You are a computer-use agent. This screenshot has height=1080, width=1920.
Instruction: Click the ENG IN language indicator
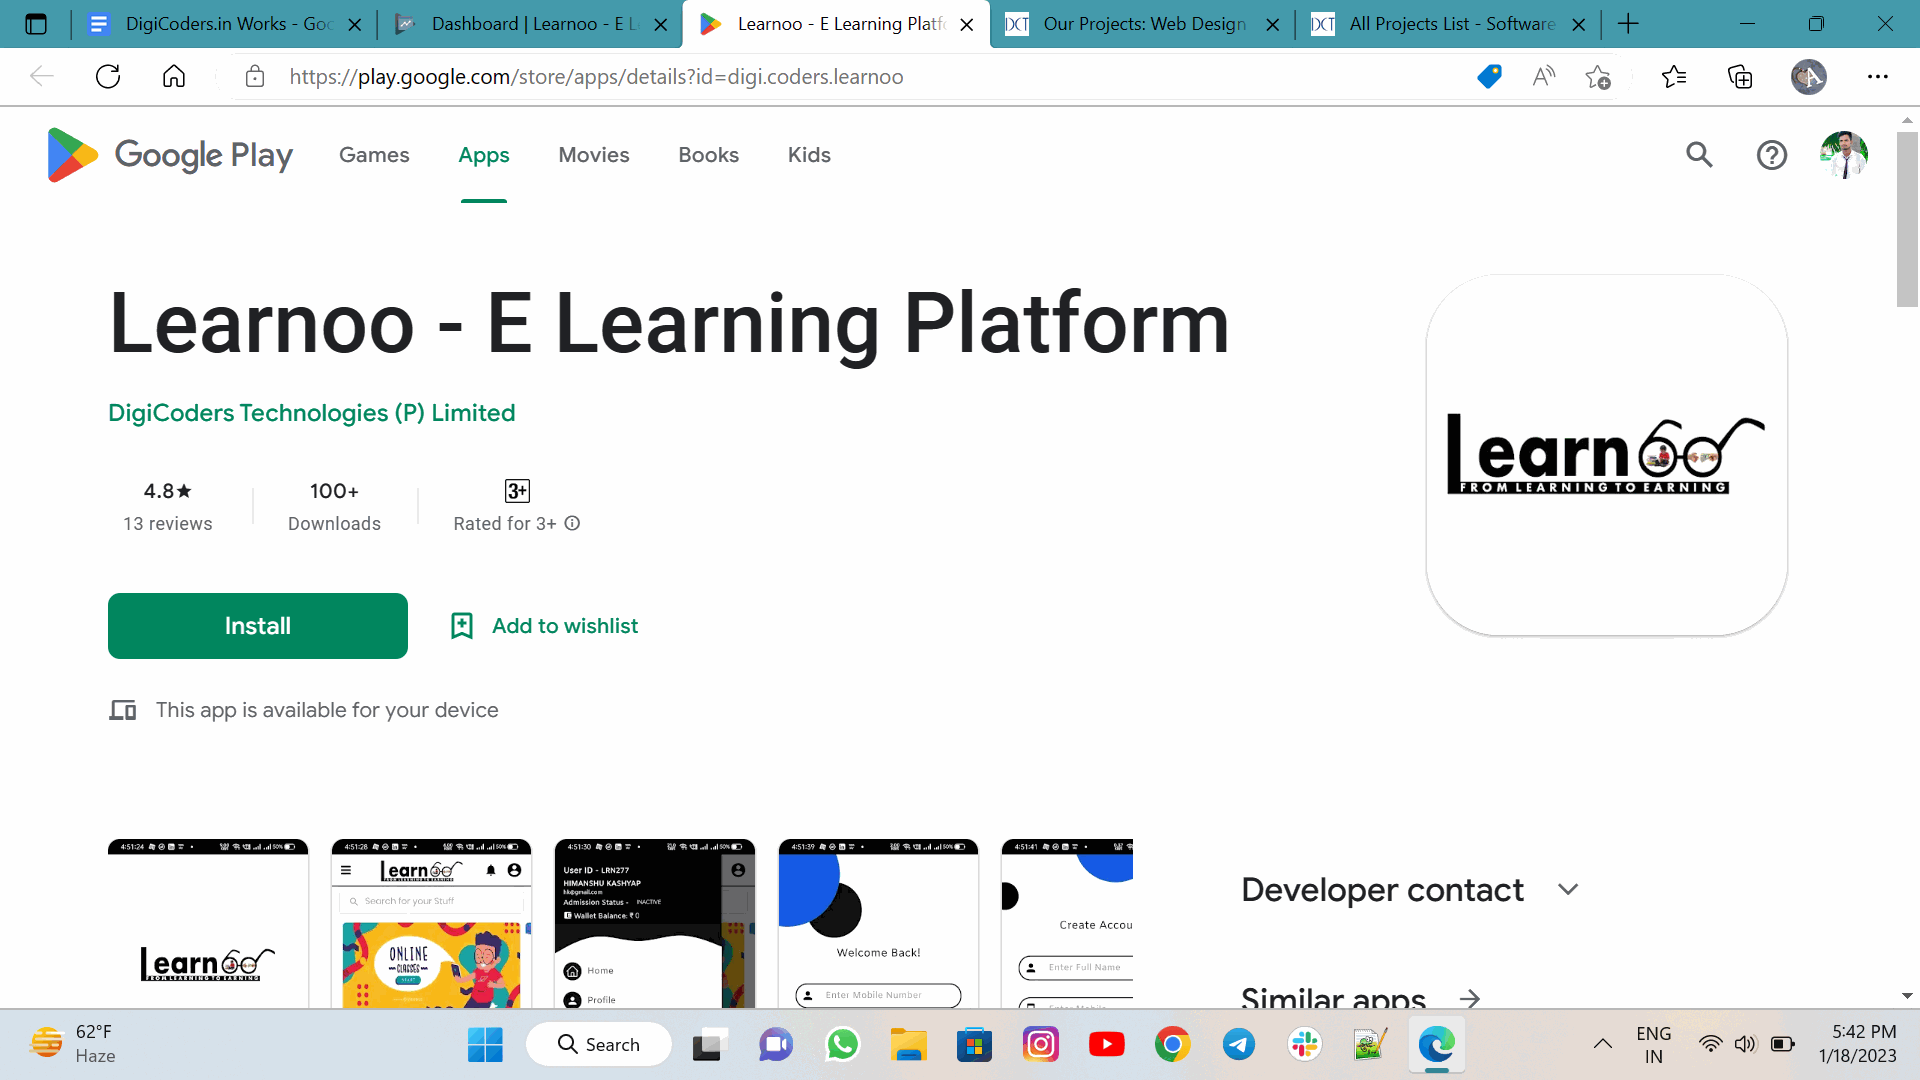pos(1654,1044)
